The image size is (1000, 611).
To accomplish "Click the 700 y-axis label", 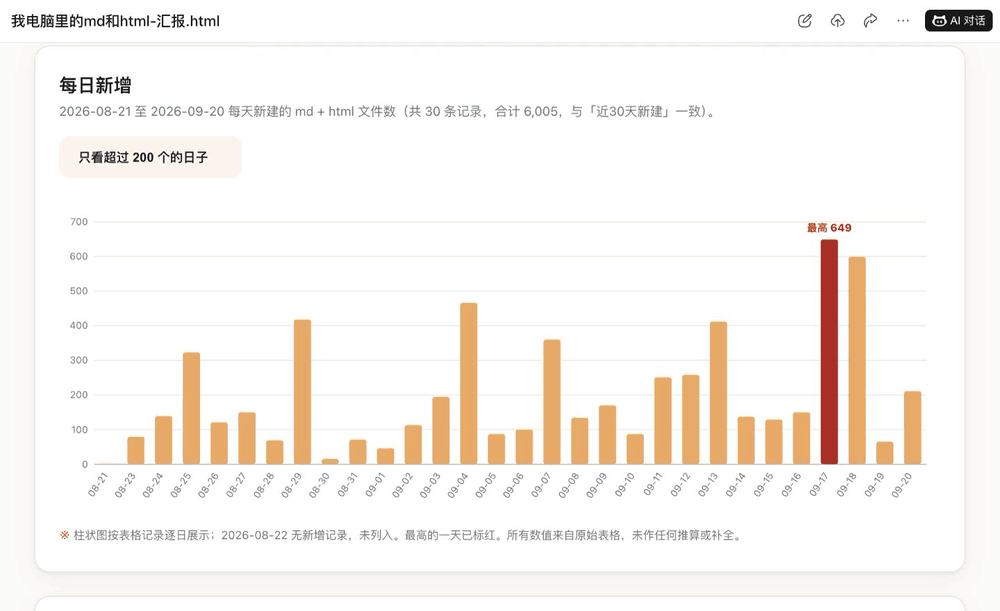I will click(x=79, y=222).
